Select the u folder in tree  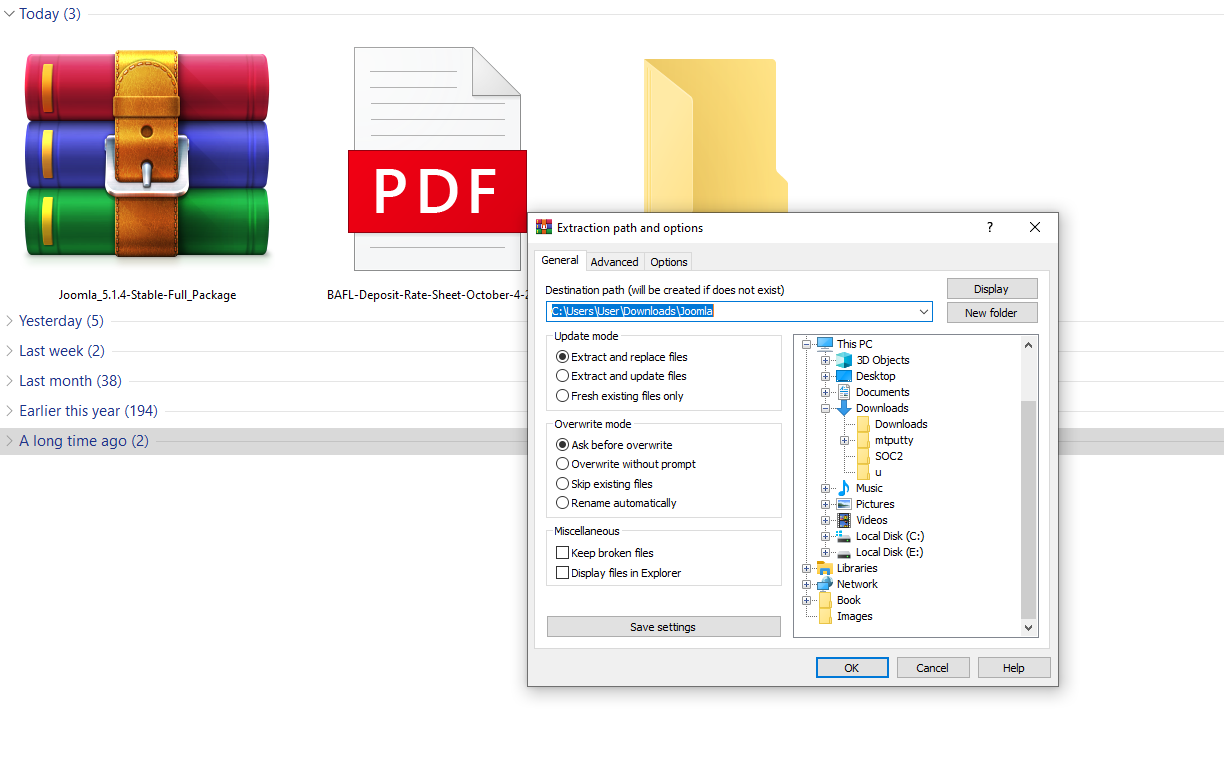point(878,472)
